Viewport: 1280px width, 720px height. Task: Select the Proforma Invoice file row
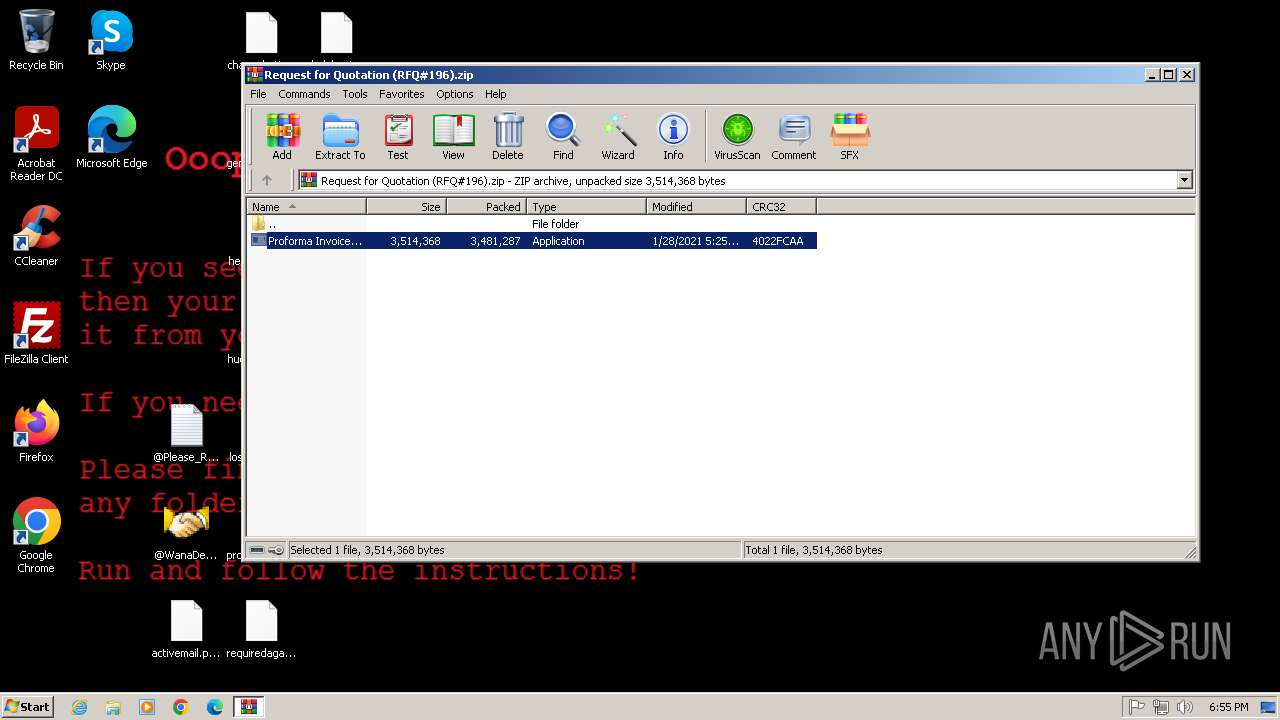pyautogui.click(x=532, y=241)
